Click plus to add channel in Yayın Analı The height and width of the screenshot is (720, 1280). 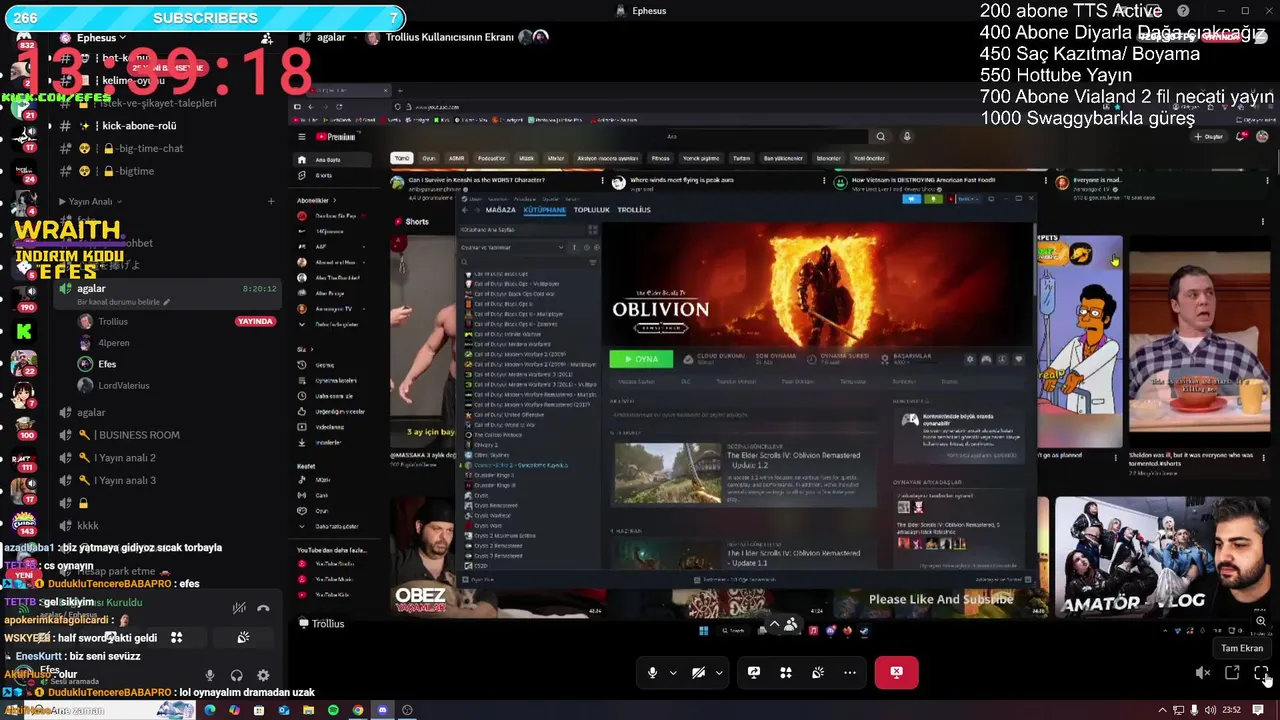[x=270, y=201]
